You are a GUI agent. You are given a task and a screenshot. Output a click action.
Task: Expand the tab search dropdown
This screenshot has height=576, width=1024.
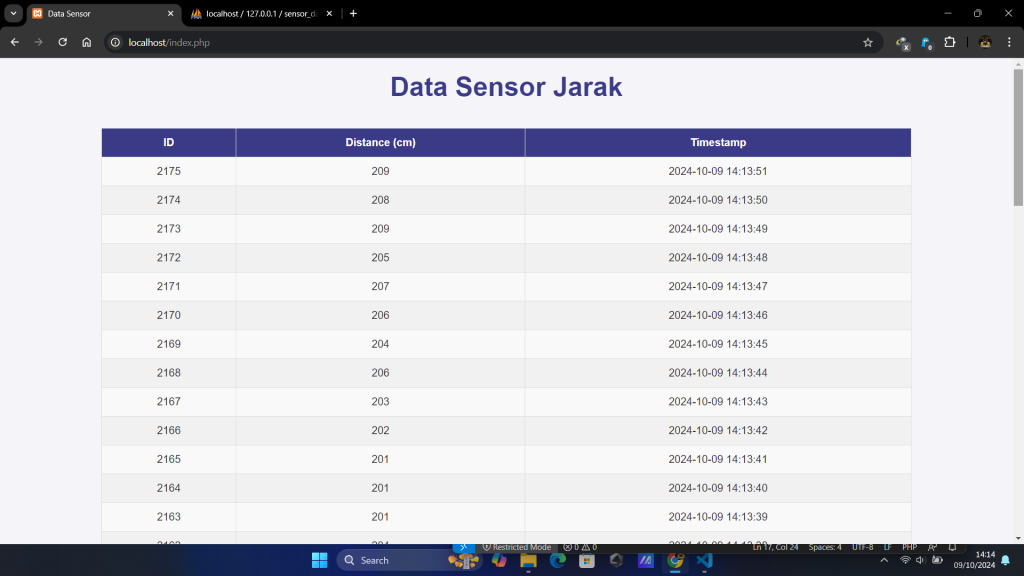(14, 13)
